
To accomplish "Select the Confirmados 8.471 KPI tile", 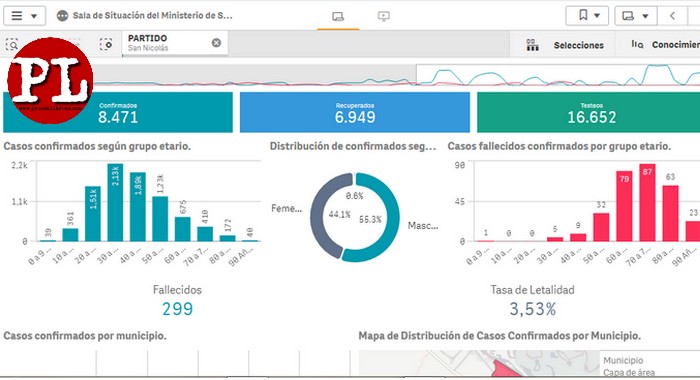I will (118, 112).
